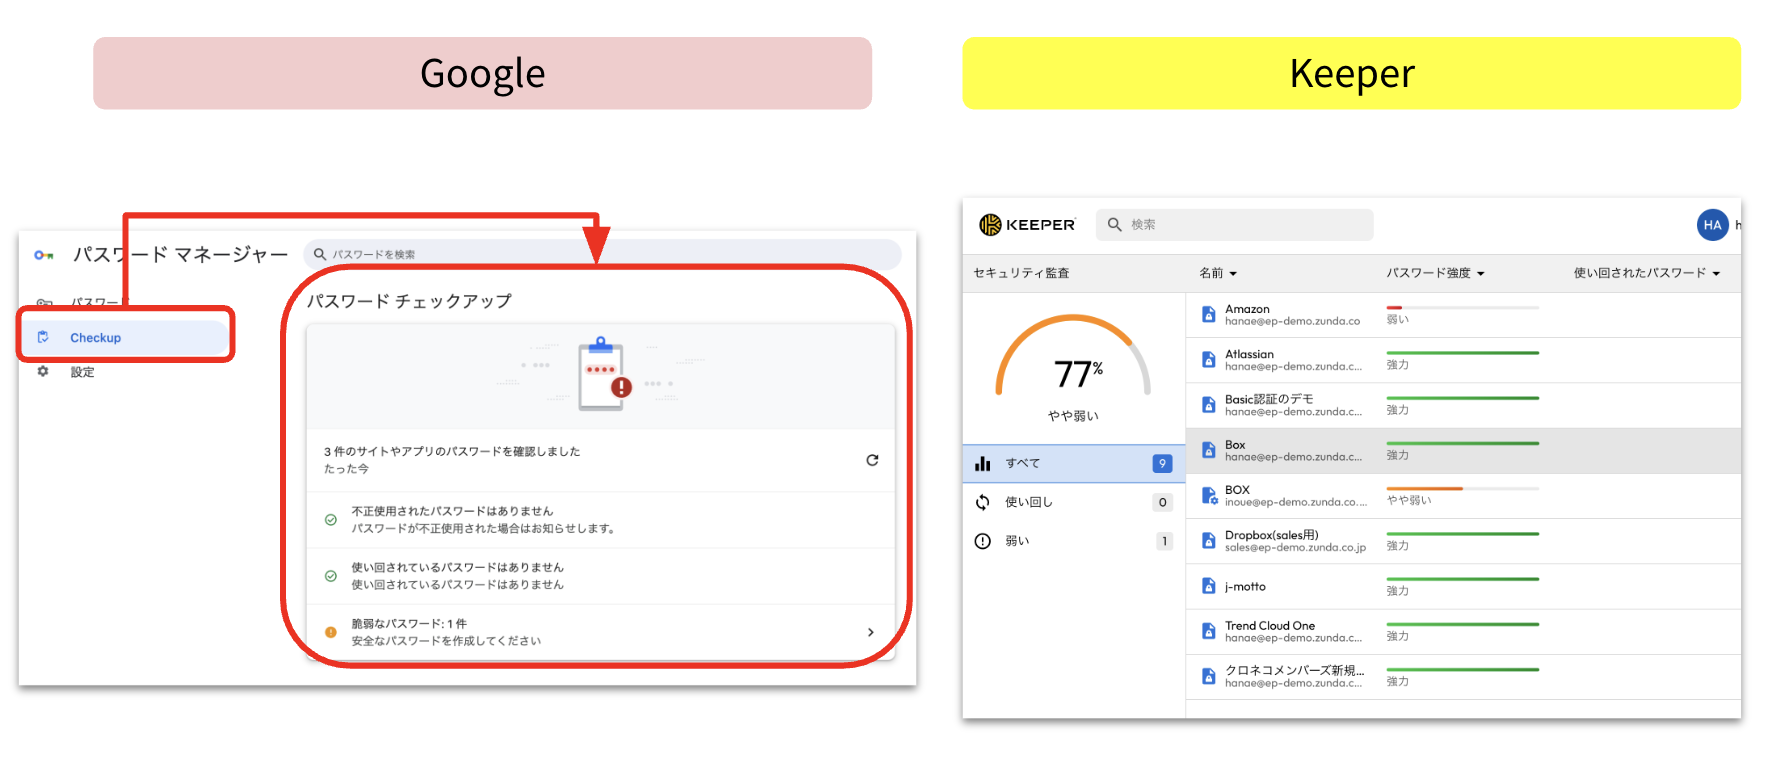Click the sales@ep-demo.zunda.co.jp email text
Screen dimensions: 1774x768
[1295, 548]
